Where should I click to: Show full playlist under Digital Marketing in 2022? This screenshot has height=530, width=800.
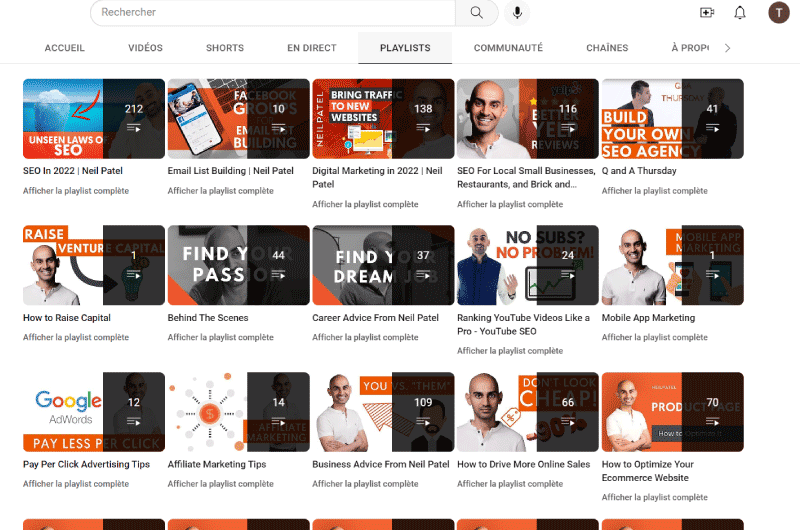tap(365, 204)
